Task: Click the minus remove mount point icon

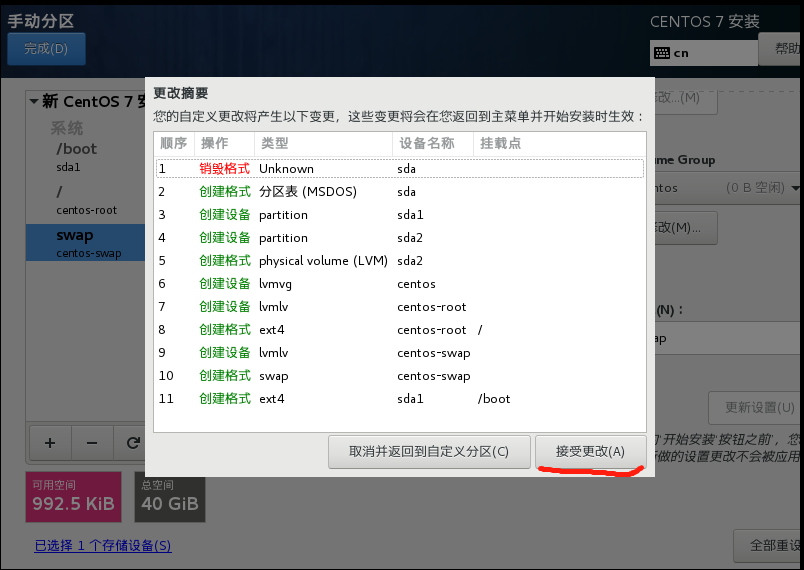Action: (92, 443)
